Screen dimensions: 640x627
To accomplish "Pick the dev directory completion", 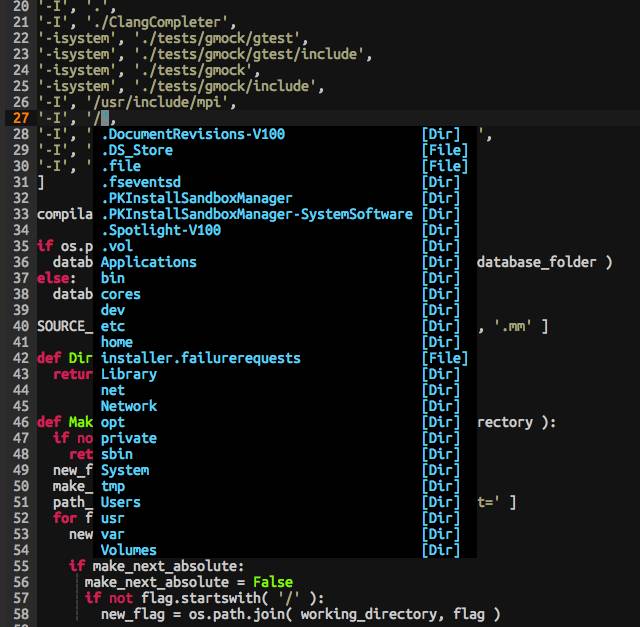I will point(284,310).
